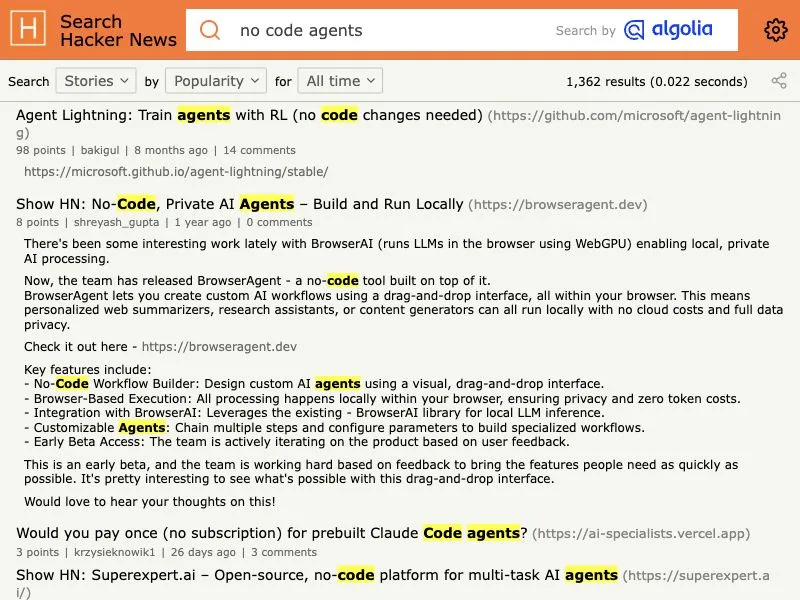The image size is (800, 600).
Task: Open the Superexpert.ai Show HN story
Action: [317, 575]
